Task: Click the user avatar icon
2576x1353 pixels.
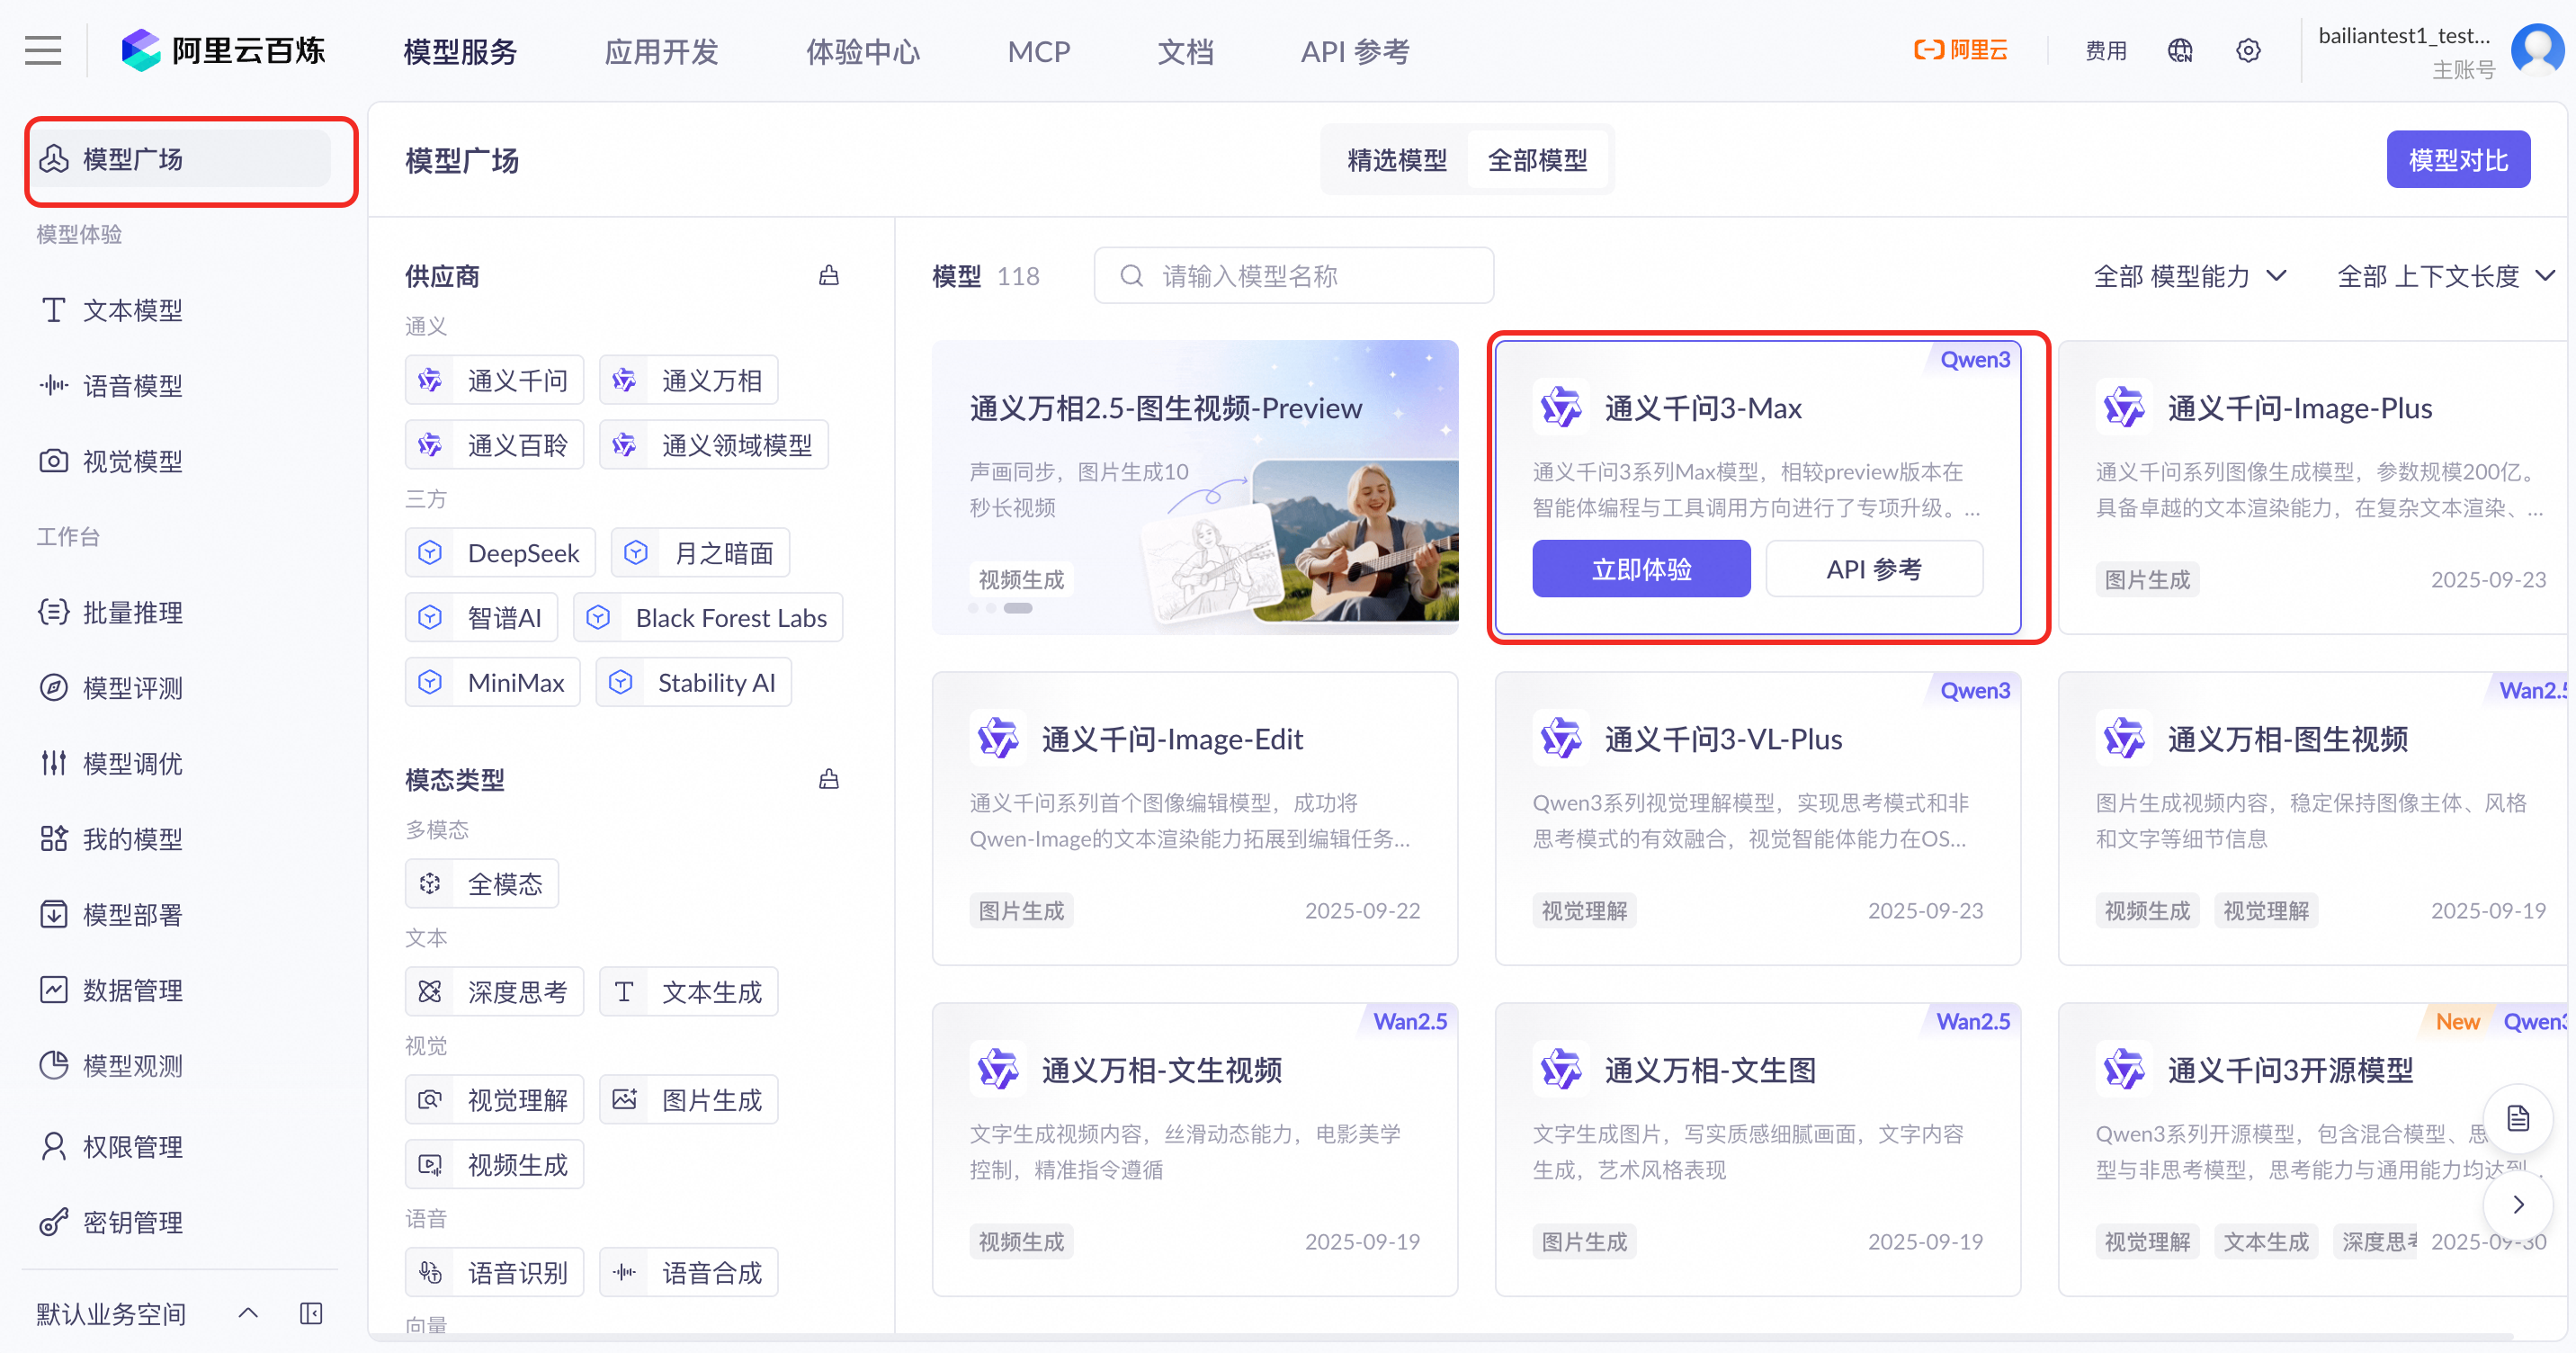Action: (2538, 50)
